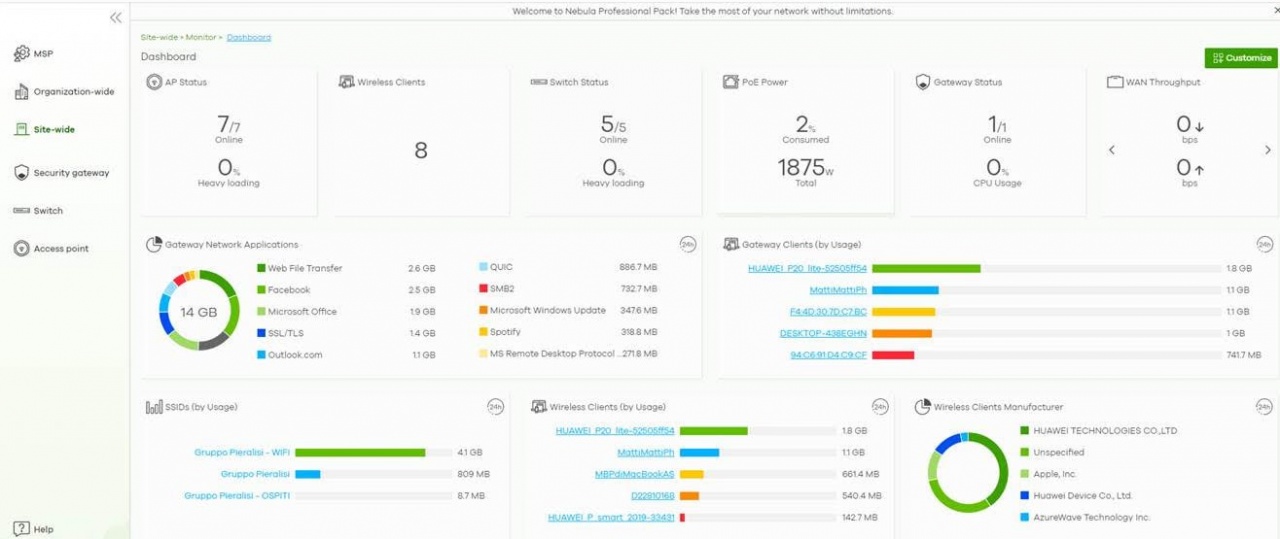Click the Switch icon in sidebar
Image resolution: width=1280 pixels, height=539 pixels.
click(21, 211)
